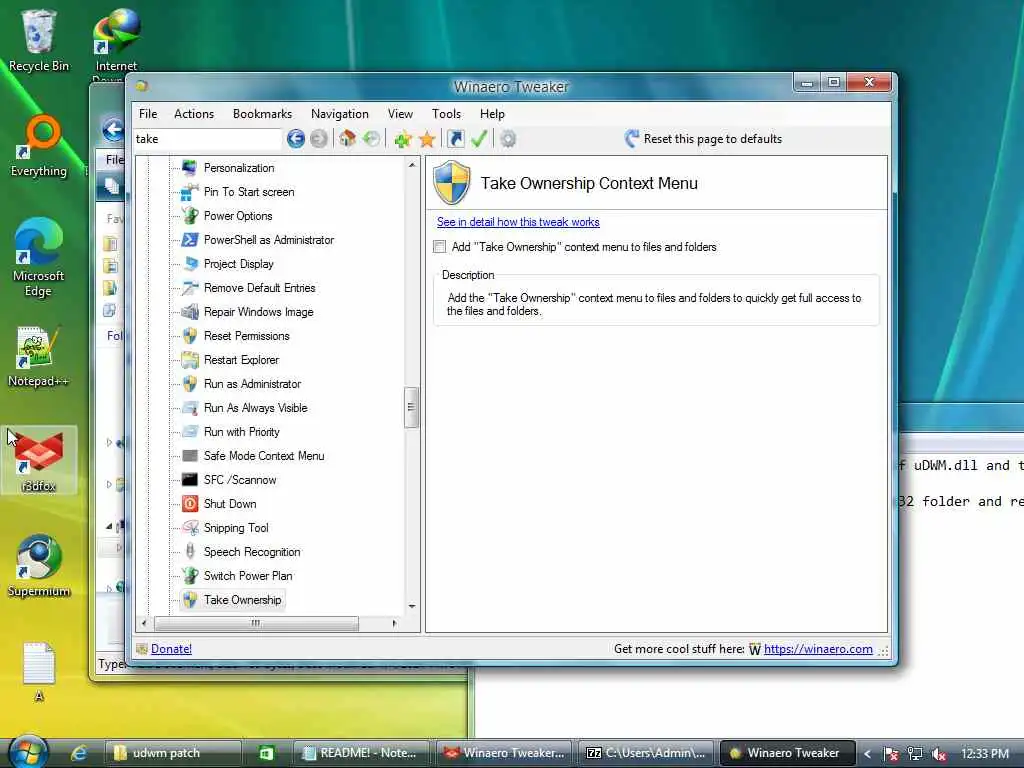Click PowerShell as Administrator icon
1024x768 pixels.
tap(189, 240)
